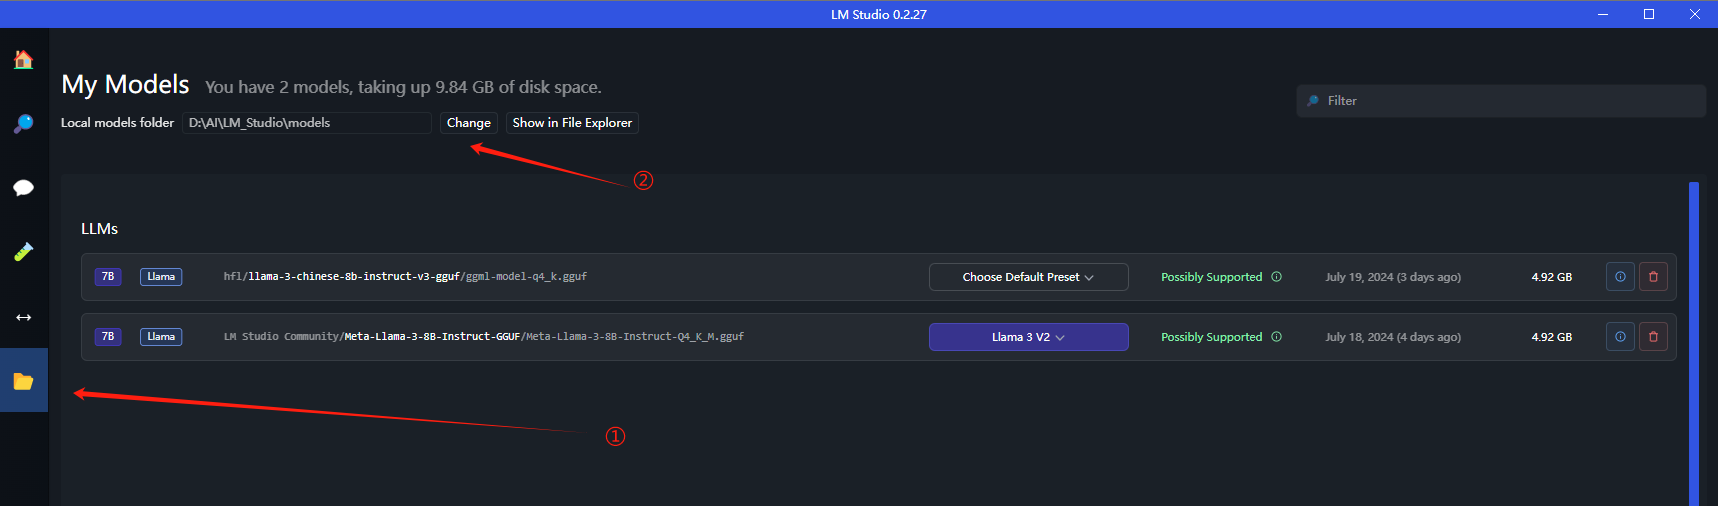This screenshot has width=1718, height=506.
Task: Open the Search magnifier sidebar icon
Action: (23, 124)
